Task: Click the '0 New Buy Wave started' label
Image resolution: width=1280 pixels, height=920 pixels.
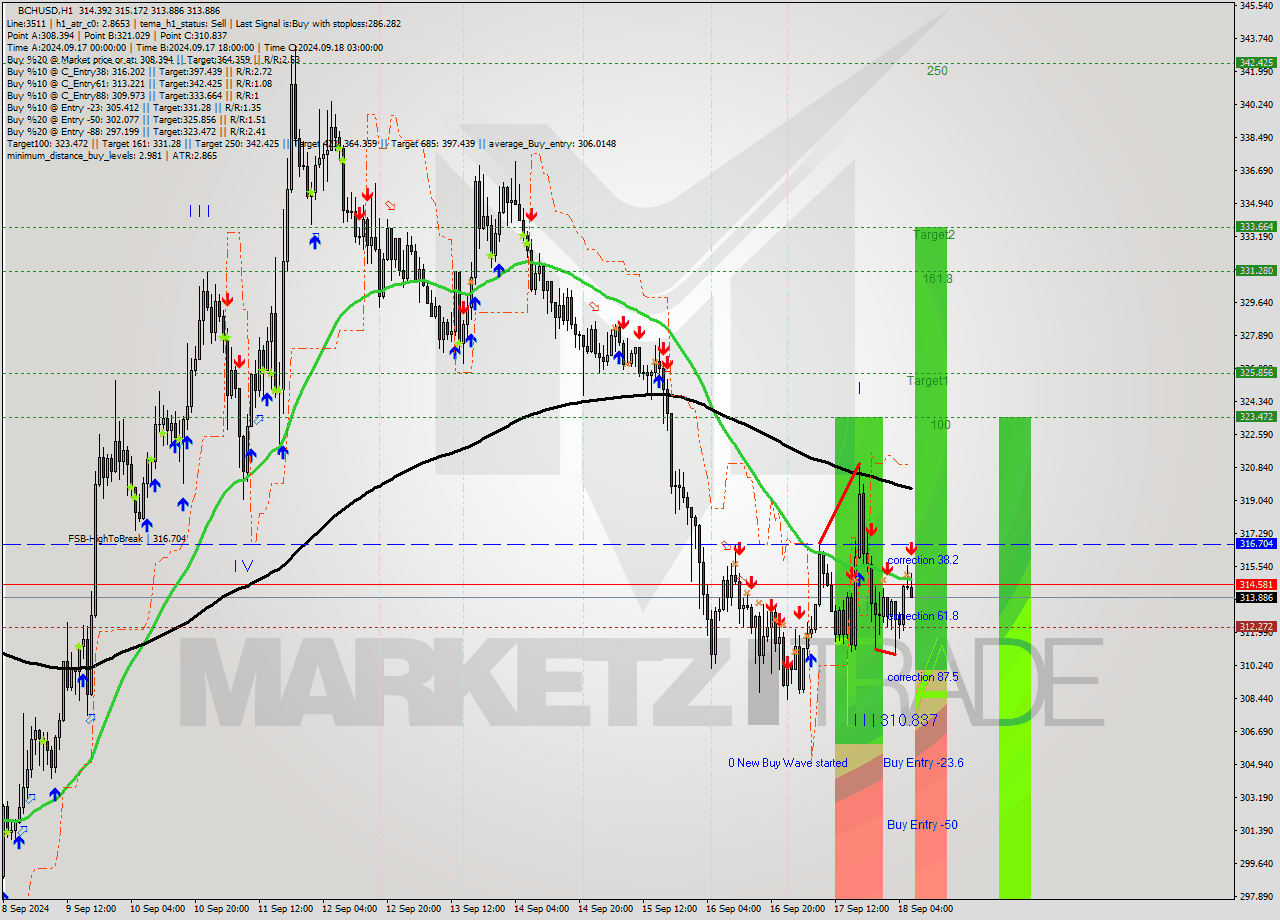Action: point(788,763)
